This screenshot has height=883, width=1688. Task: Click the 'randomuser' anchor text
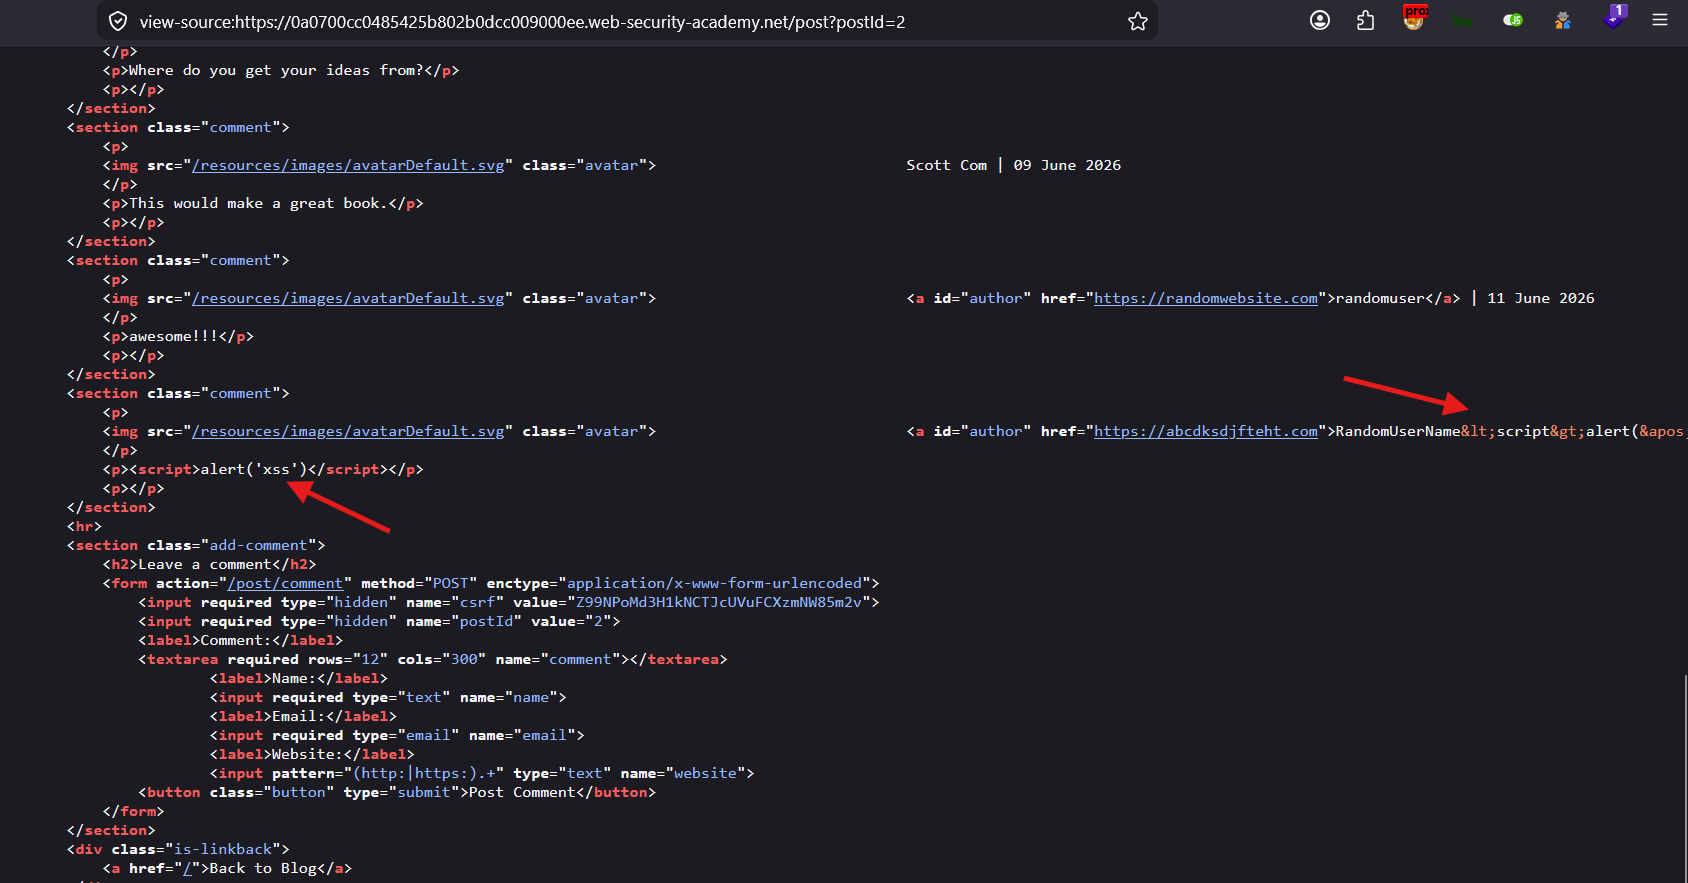(1380, 298)
